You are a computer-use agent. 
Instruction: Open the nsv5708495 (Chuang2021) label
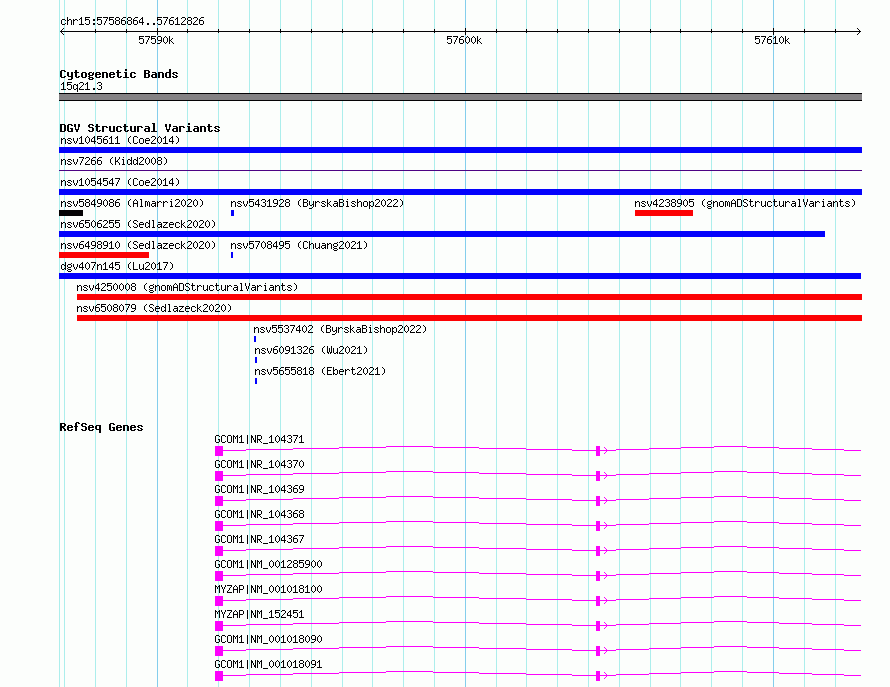point(299,245)
